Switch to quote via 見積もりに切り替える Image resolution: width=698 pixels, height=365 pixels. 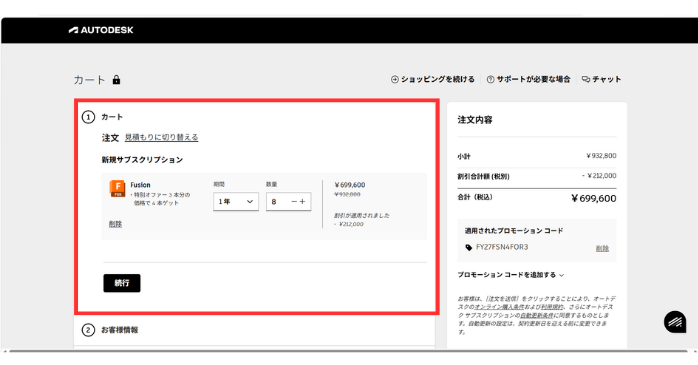(162, 137)
